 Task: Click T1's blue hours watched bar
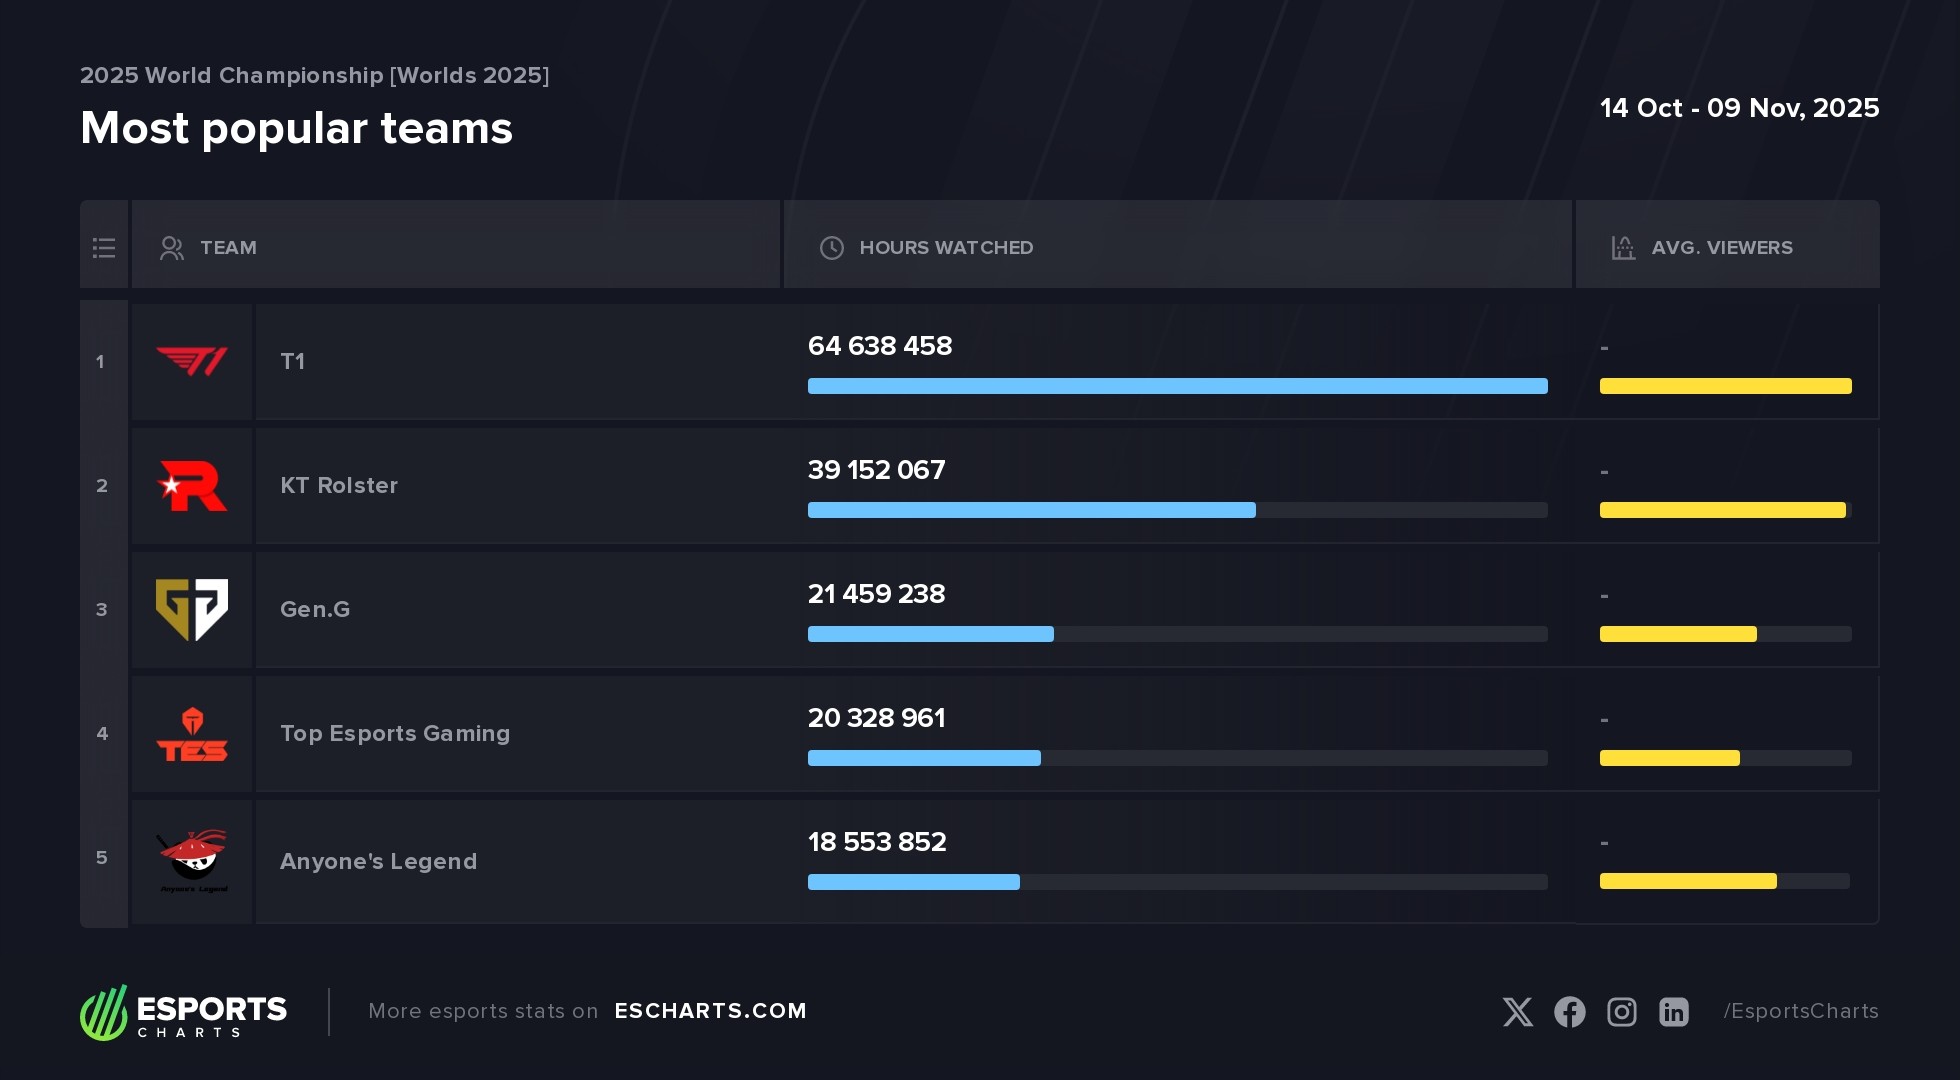1177,386
